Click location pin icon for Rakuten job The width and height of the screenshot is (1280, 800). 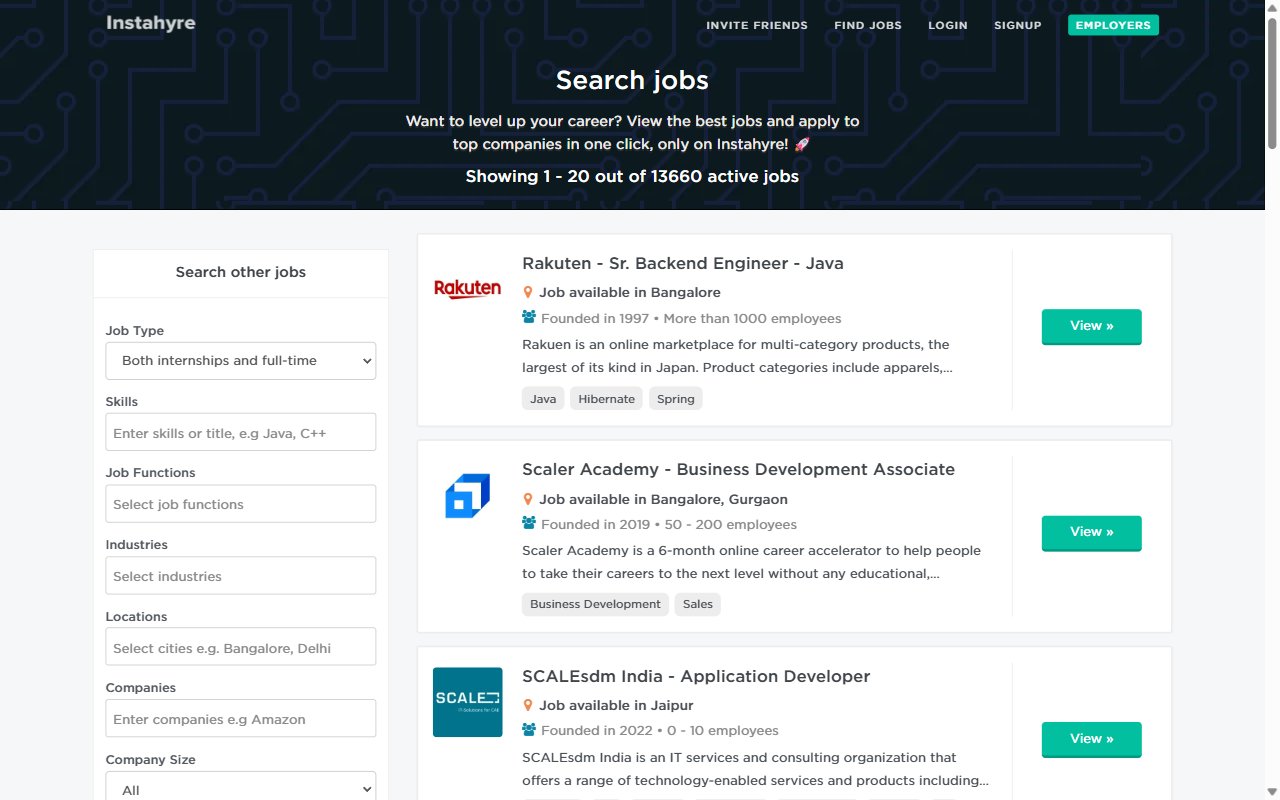(528, 293)
